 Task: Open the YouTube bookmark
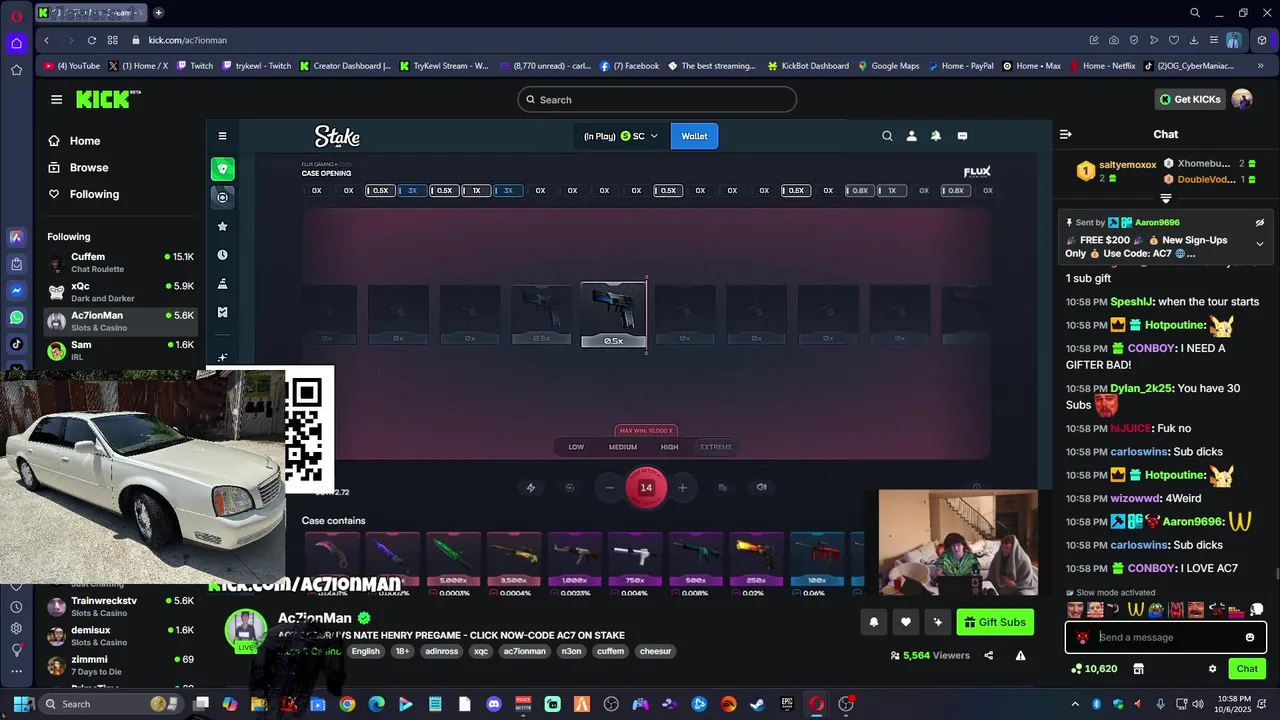[x=72, y=66]
